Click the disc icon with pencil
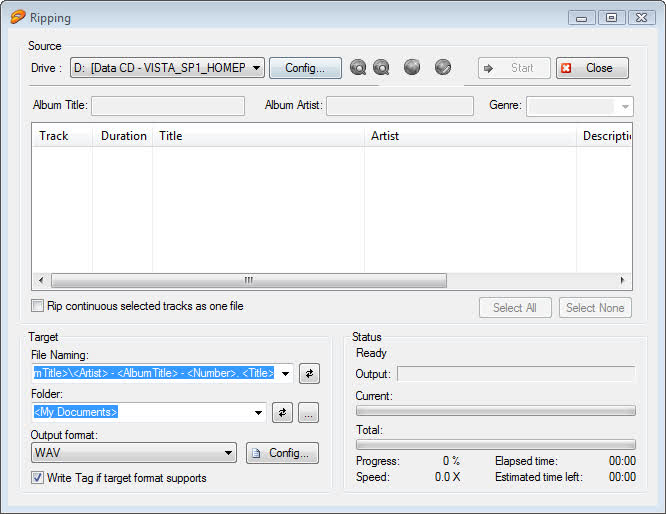666x514 pixels. pyautogui.click(x=443, y=67)
